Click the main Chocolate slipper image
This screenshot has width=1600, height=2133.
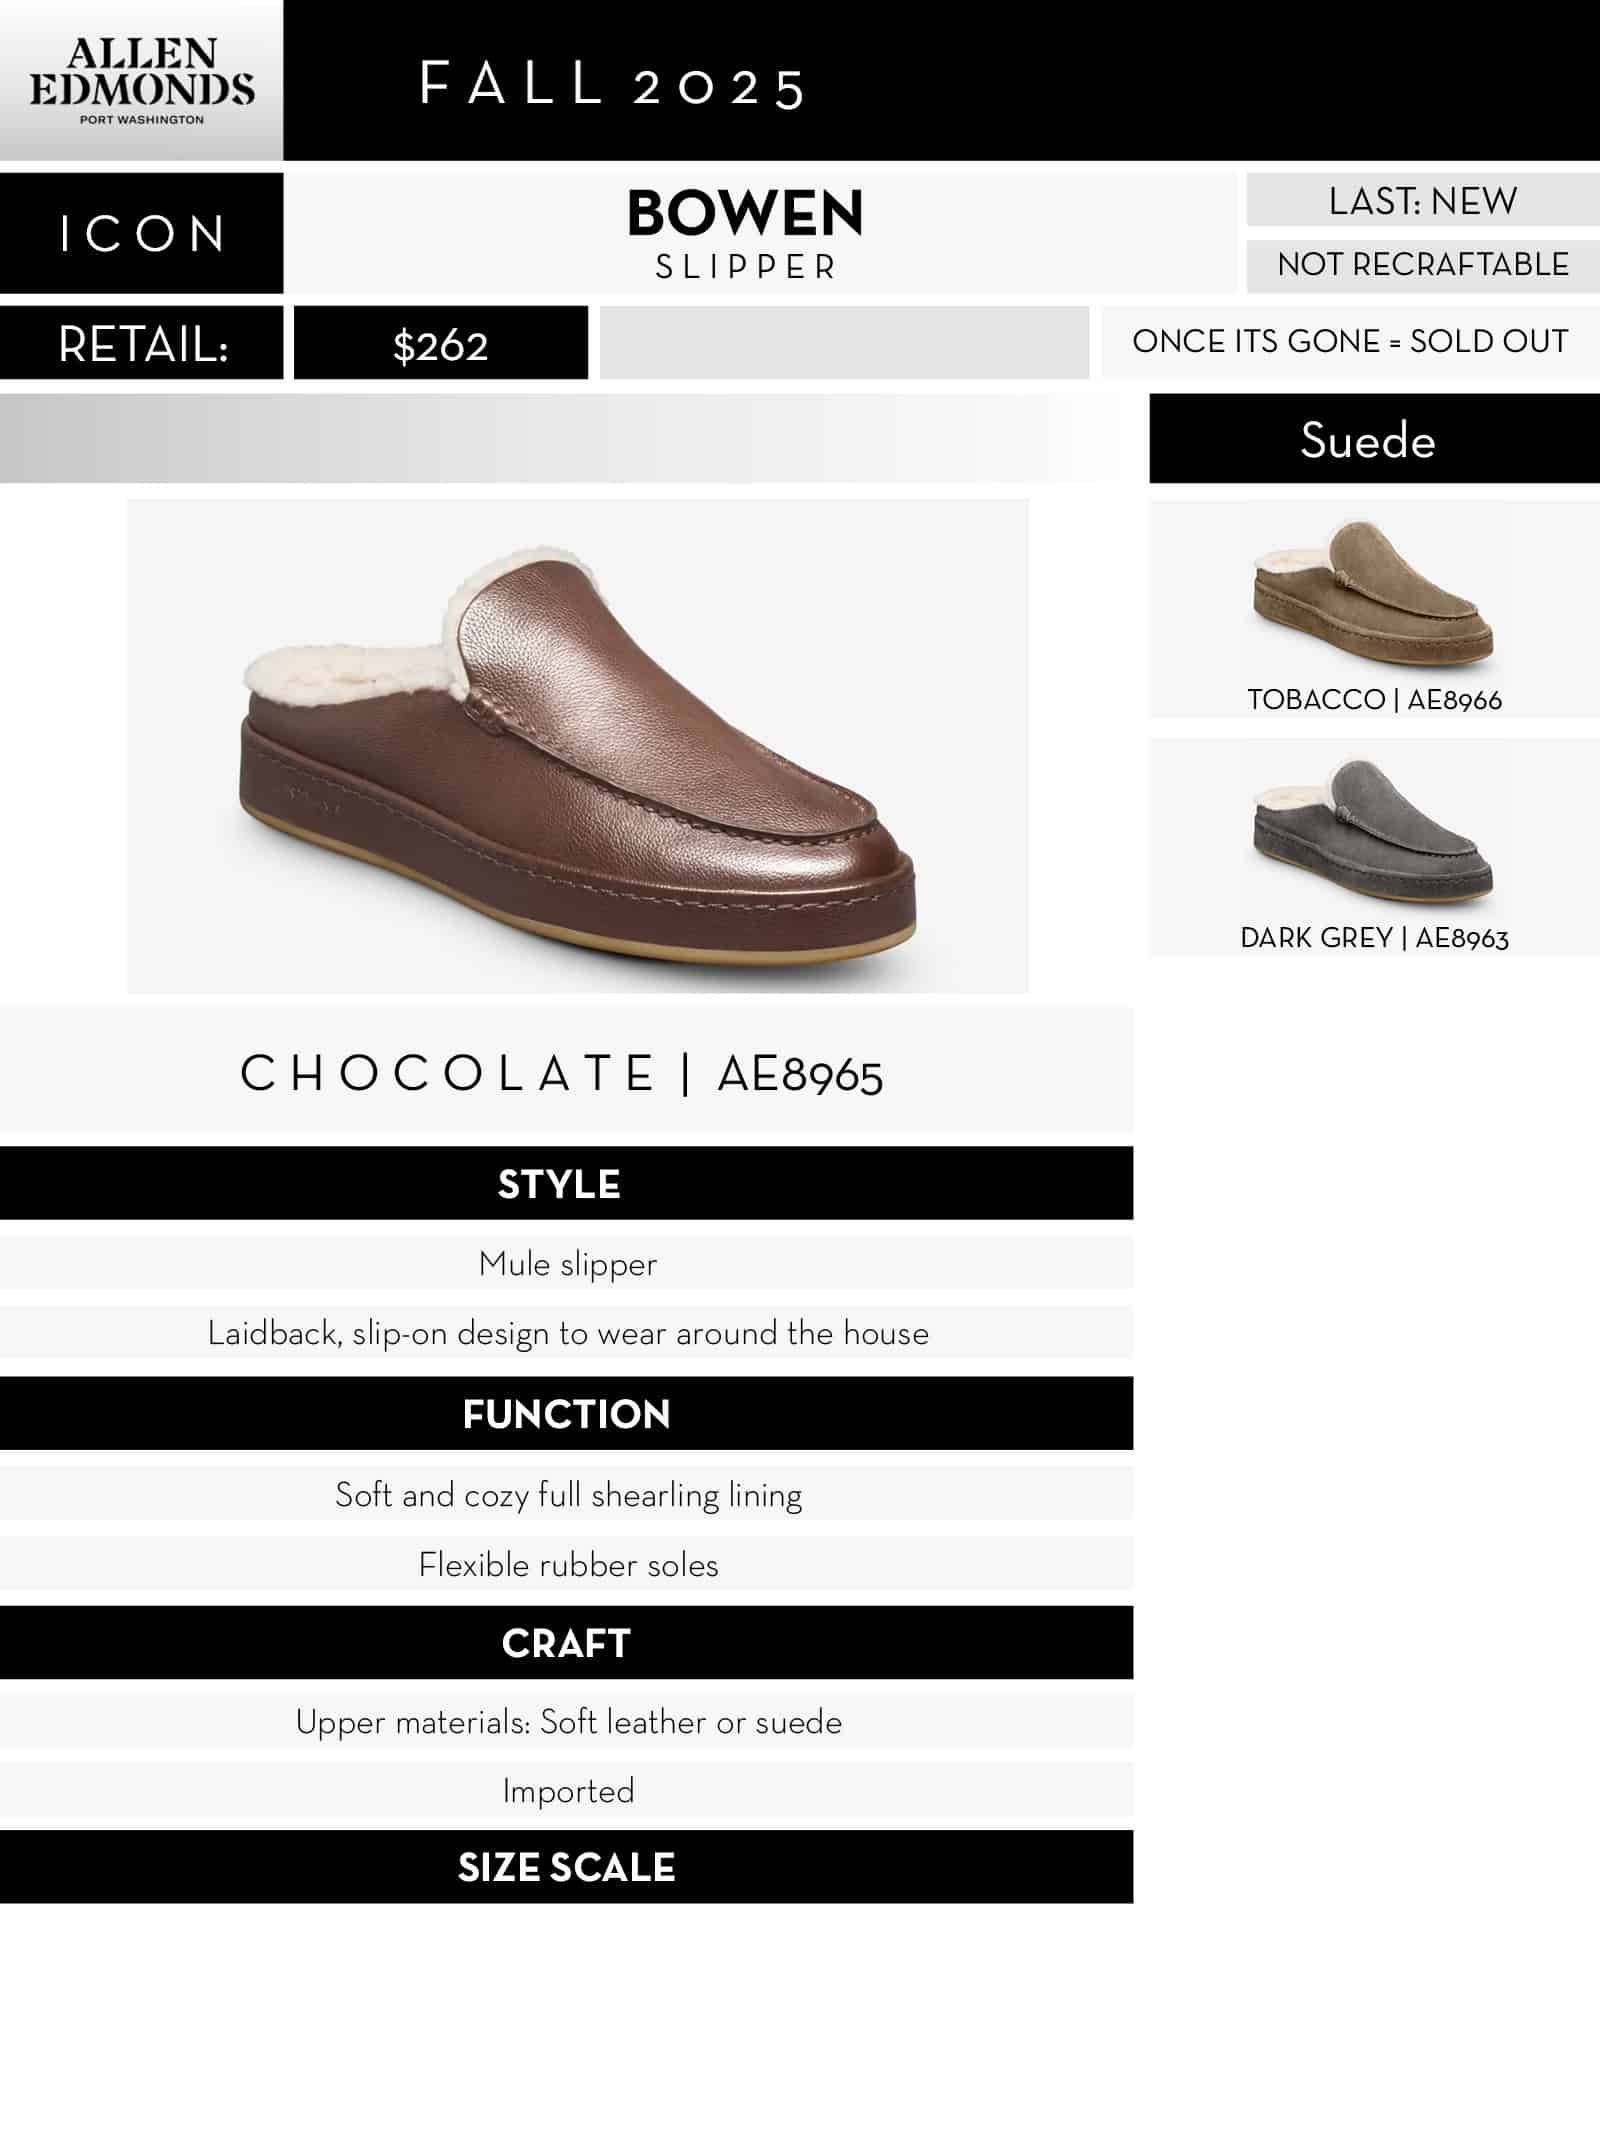tap(578, 746)
